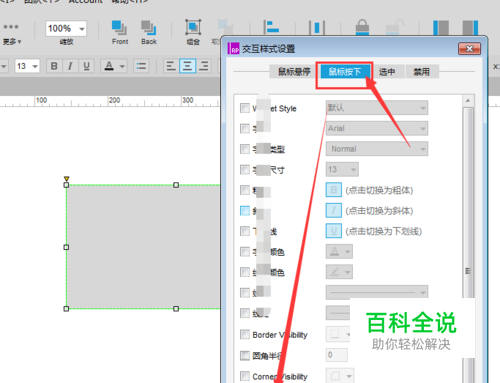Open the dialog's line color pencil picker

(339, 272)
